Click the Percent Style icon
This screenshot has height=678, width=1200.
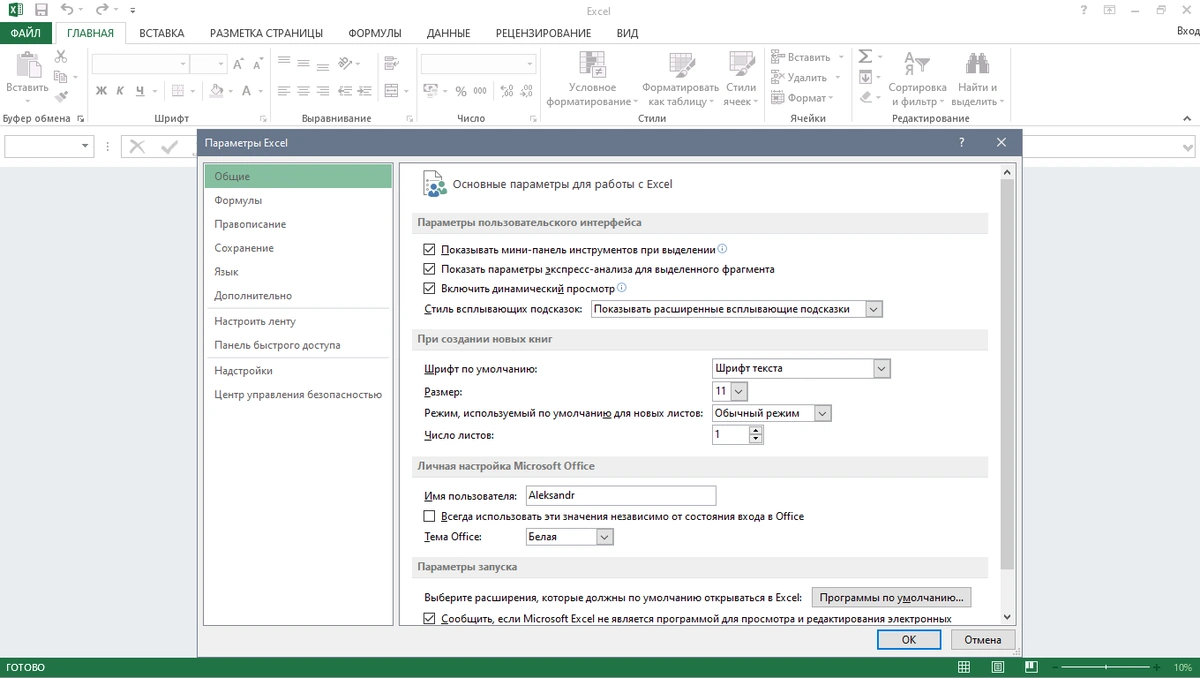pyautogui.click(x=461, y=91)
